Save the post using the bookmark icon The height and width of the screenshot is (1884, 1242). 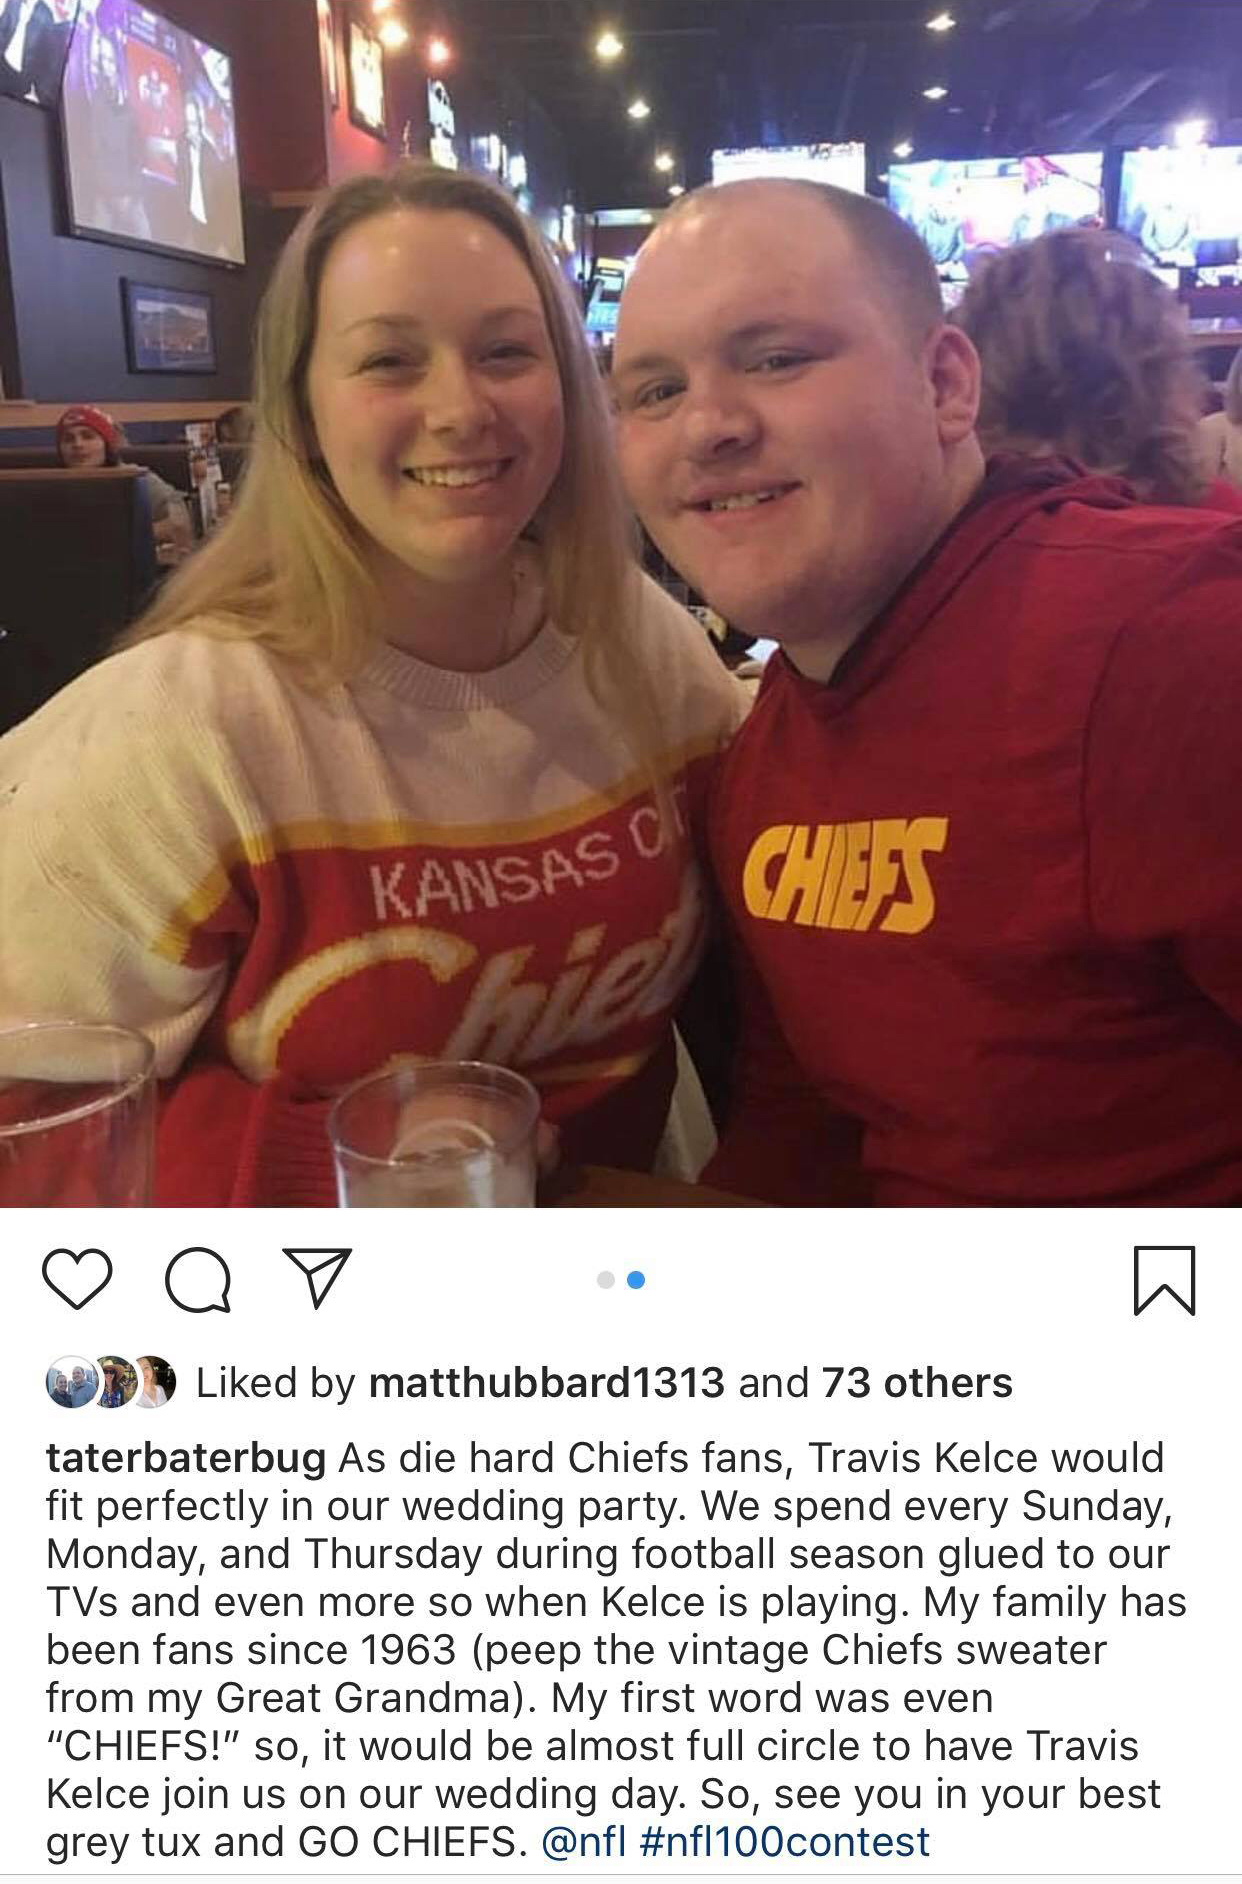(x=1165, y=1280)
